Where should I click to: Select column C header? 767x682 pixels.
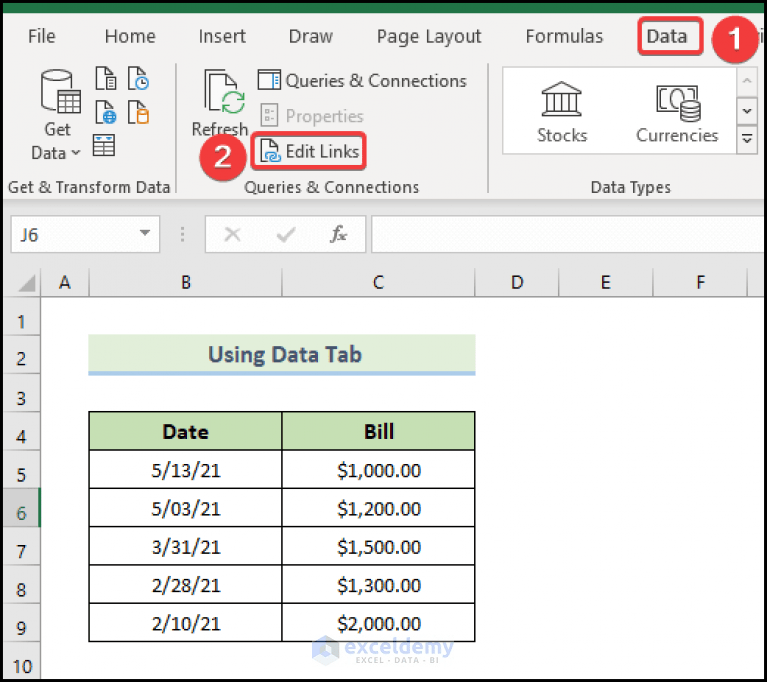tap(378, 282)
